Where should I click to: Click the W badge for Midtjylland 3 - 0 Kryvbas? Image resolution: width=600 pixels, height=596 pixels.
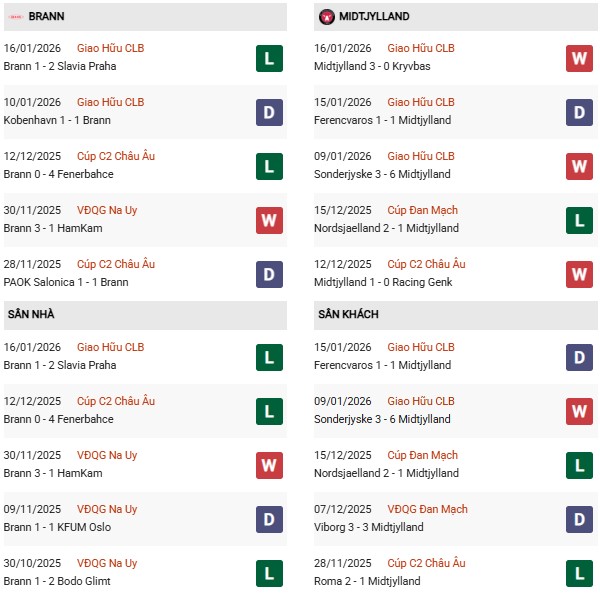[x=580, y=58]
